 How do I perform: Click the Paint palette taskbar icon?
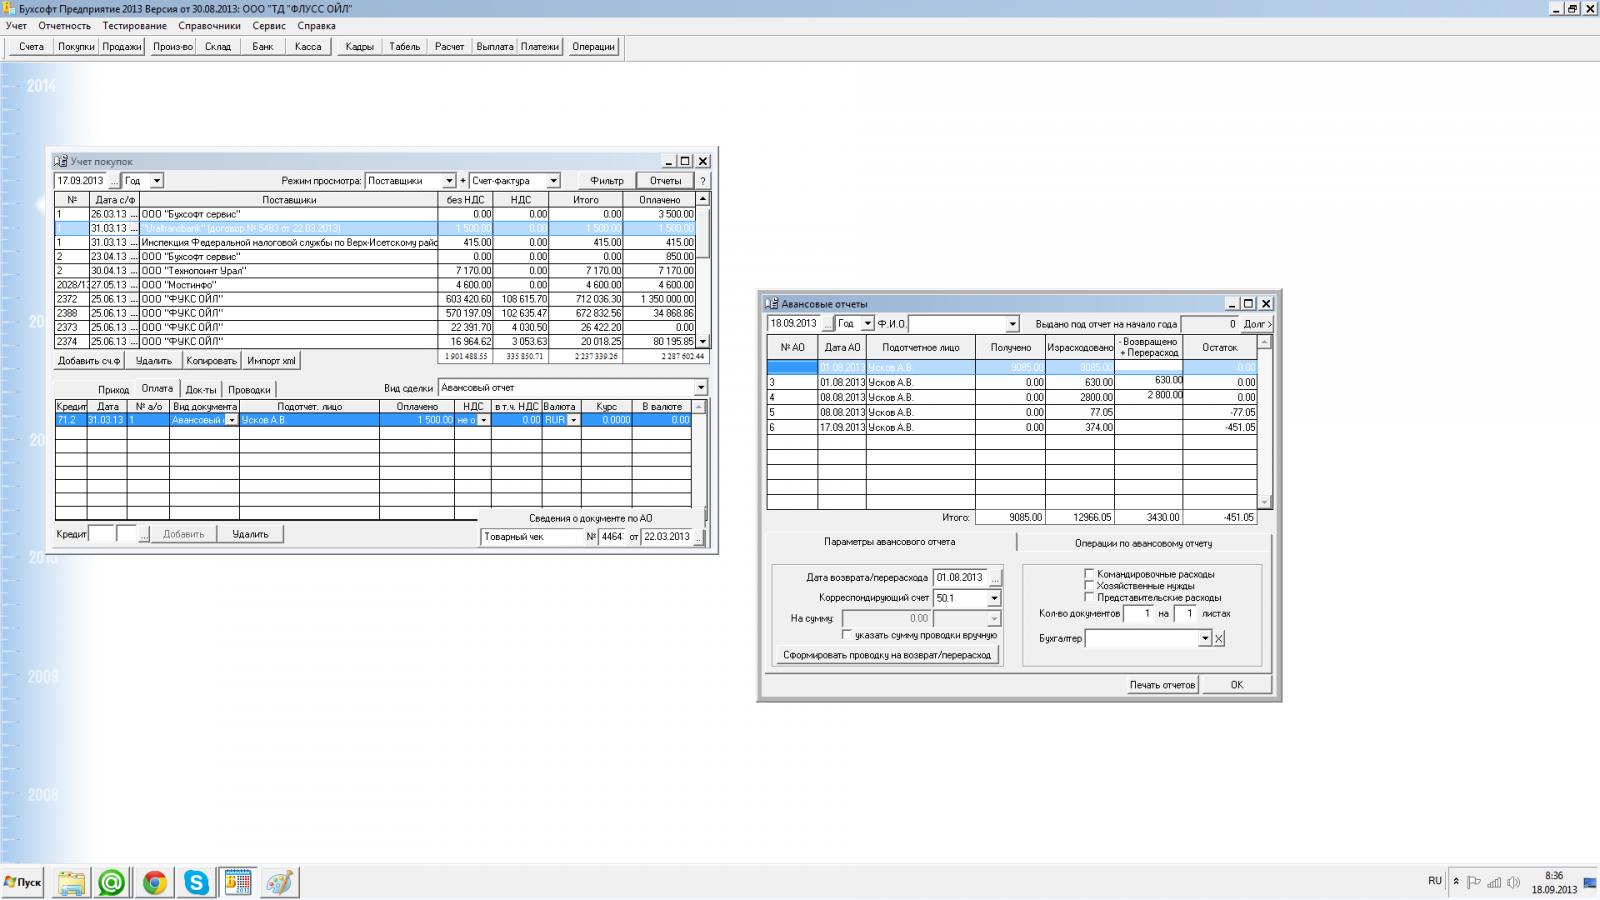pos(280,882)
